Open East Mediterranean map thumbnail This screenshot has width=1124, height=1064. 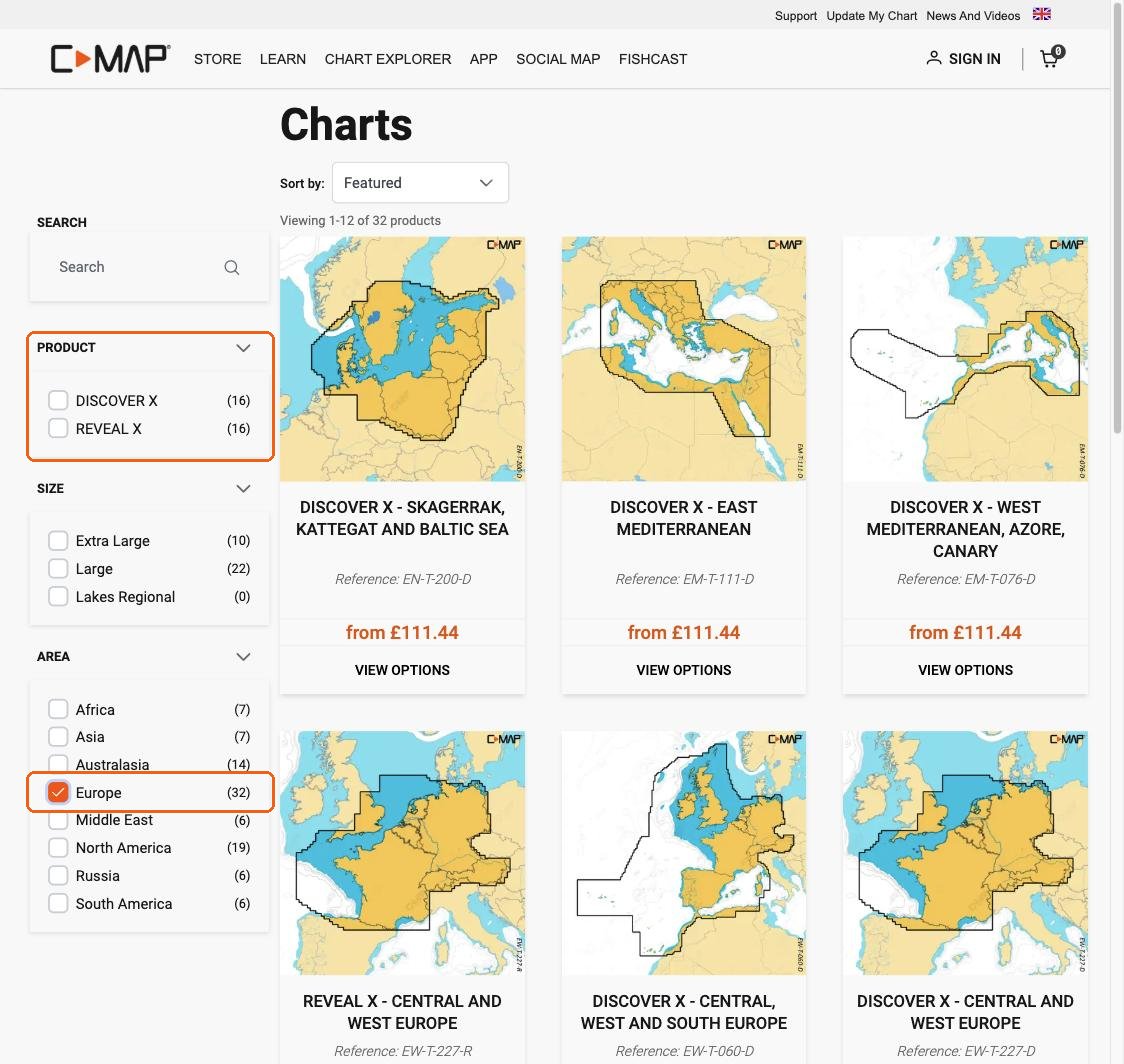click(683, 358)
